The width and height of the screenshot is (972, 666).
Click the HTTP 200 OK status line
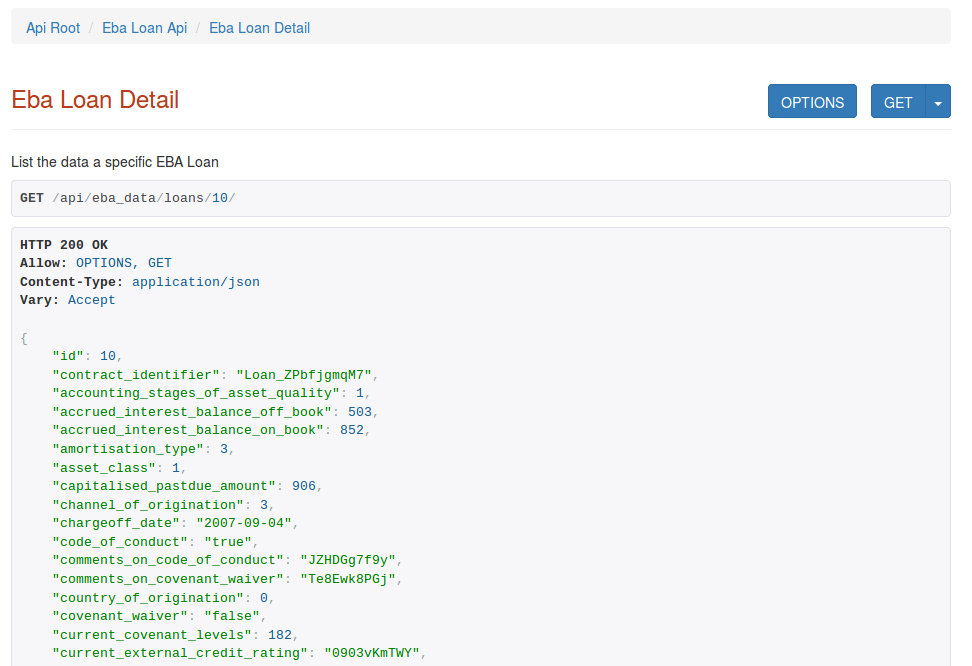tap(64, 245)
